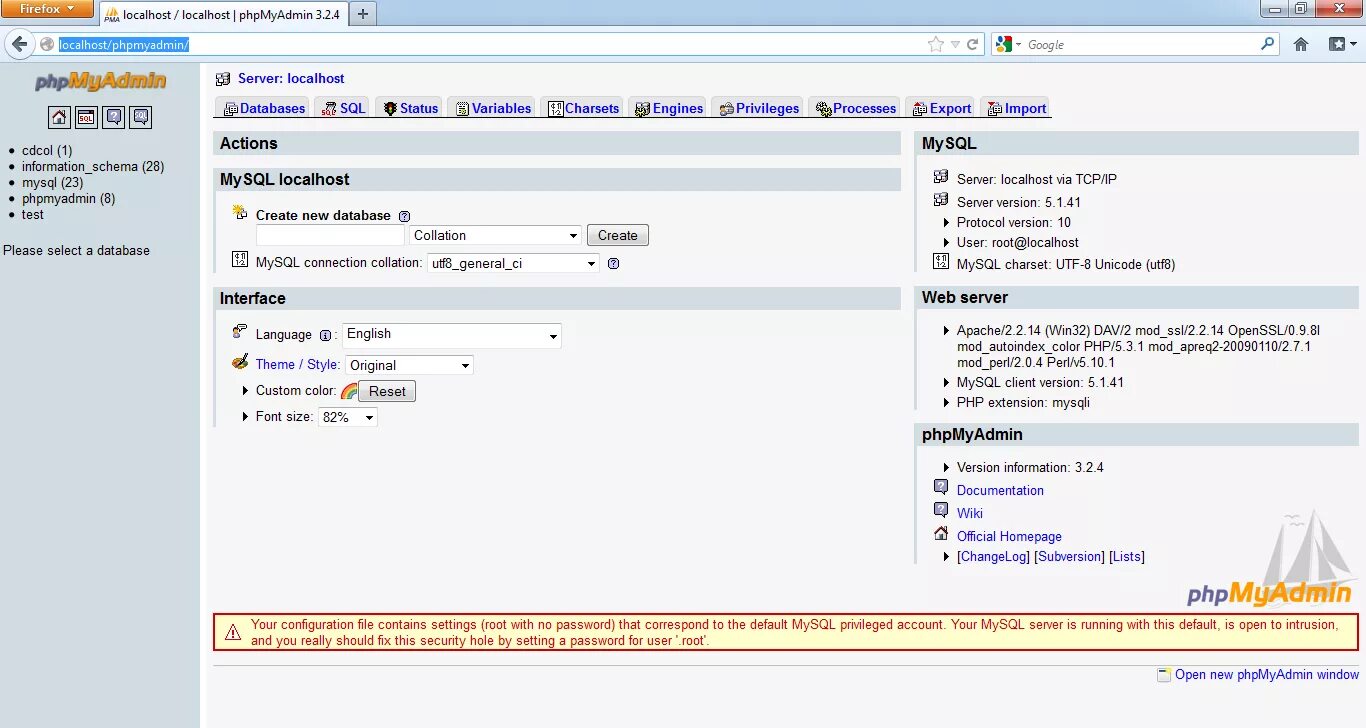This screenshot has height=728, width=1366.
Task: Open new browser tab with plus button
Action: [x=362, y=14]
